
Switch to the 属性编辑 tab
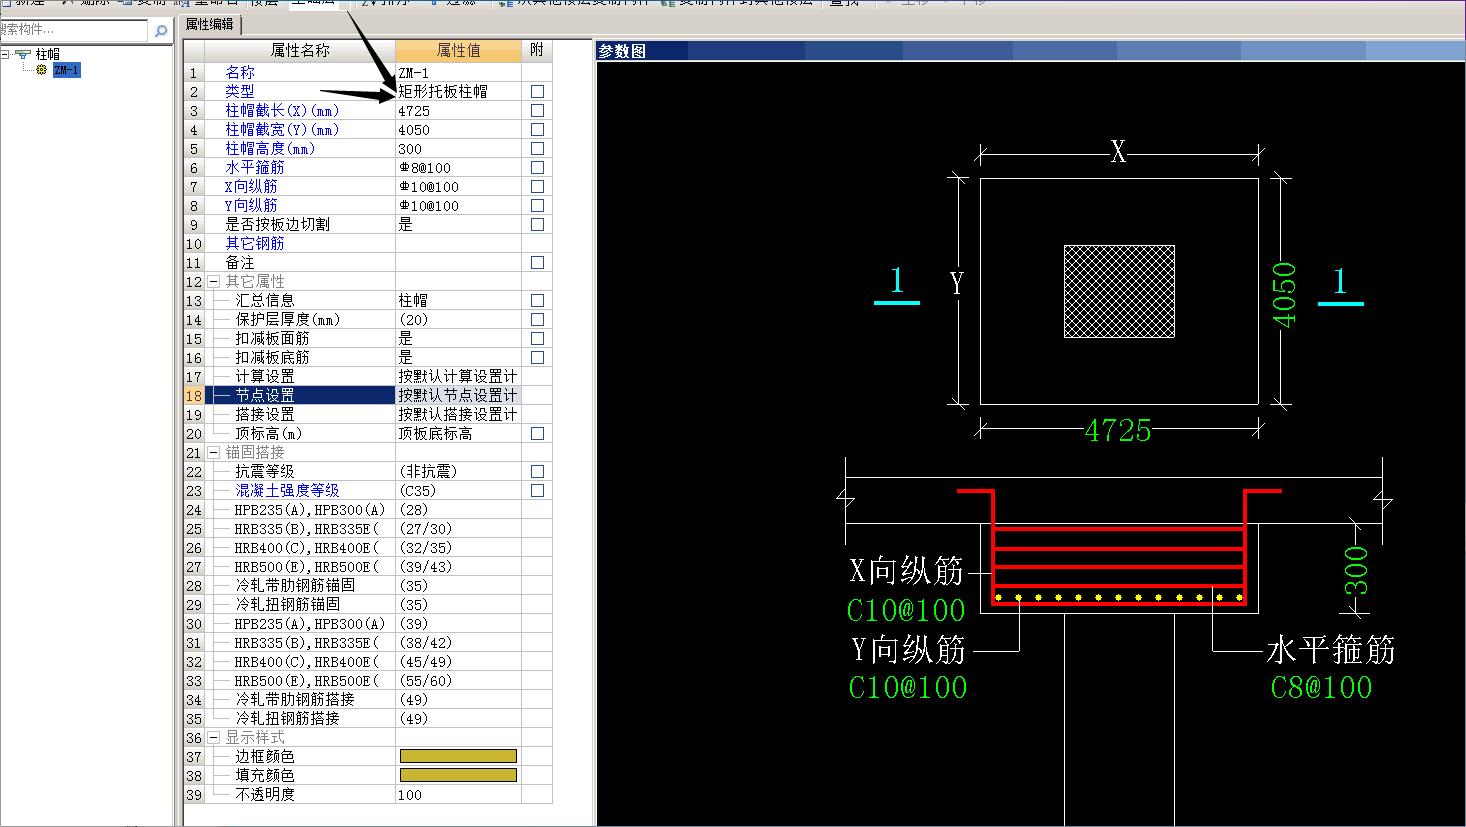pos(210,24)
